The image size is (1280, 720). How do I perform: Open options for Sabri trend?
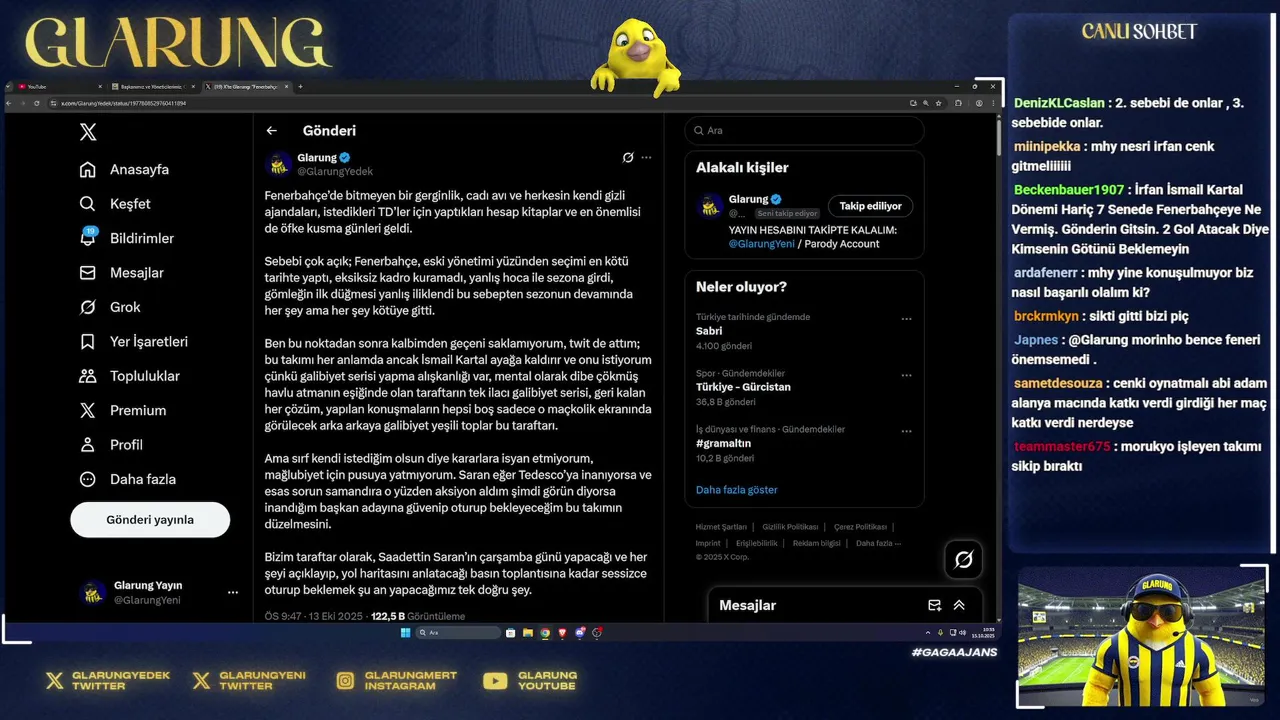pos(906,320)
